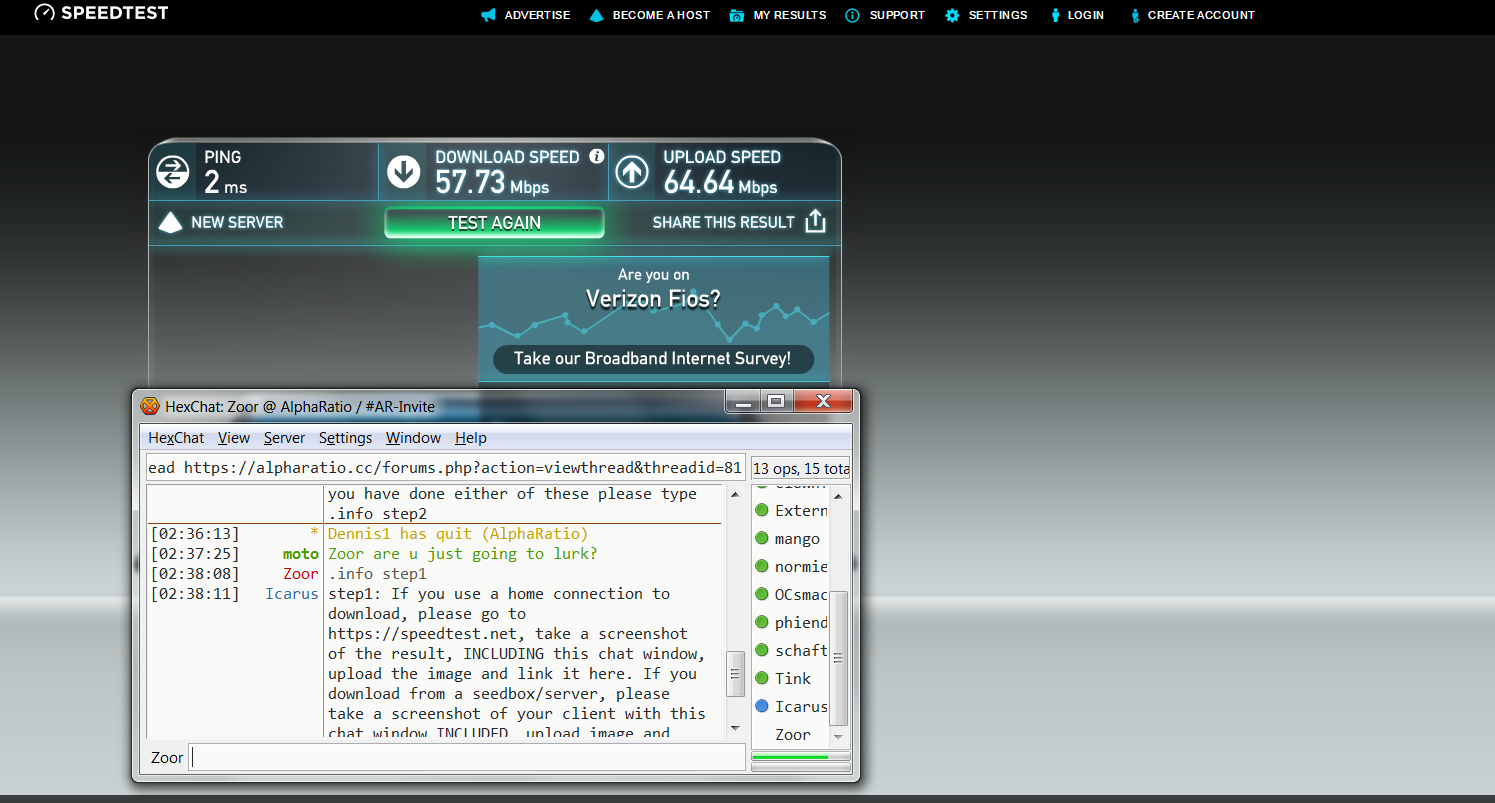1495x803 pixels.
Task: Click the Support info icon
Action: pos(852,15)
